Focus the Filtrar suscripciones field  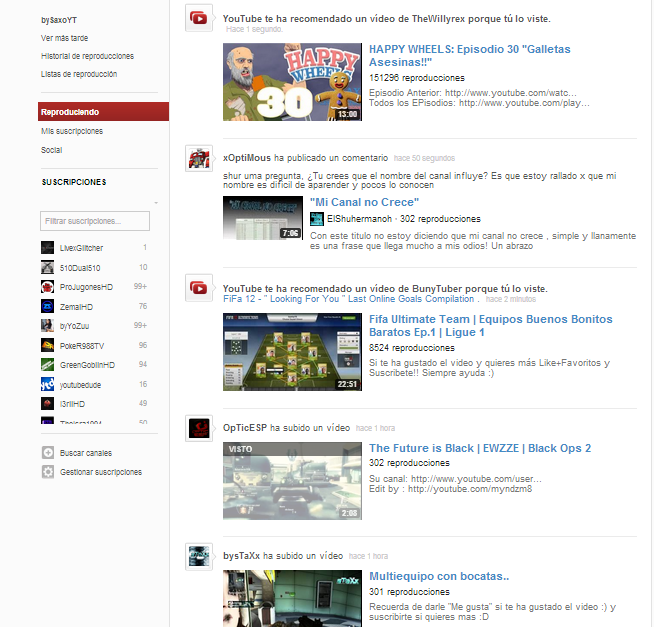coord(95,221)
